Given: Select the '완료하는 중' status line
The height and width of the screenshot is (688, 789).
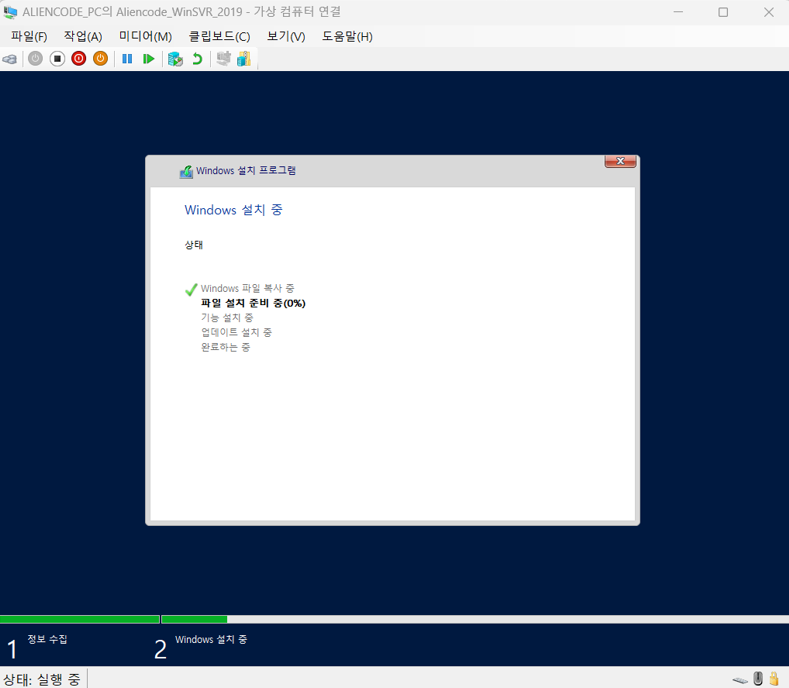Looking at the screenshot, I should coord(225,347).
